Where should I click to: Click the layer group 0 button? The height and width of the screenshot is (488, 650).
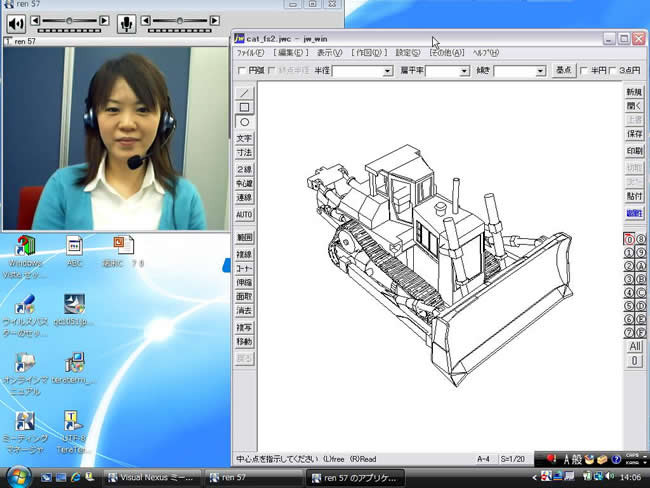tap(635, 361)
